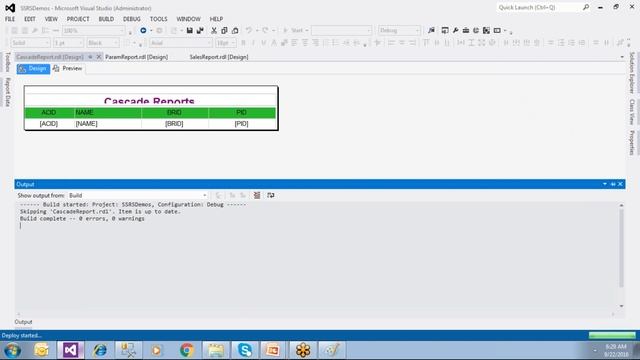Expand the Toolbox side tab
Screen dimensions: 640x360
(x=7, y=62)
